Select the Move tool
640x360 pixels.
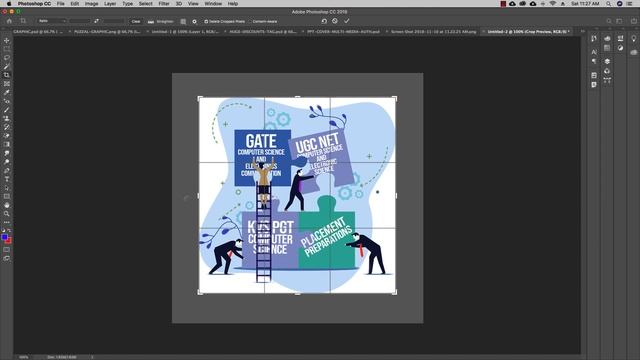[x=7, y=40]
